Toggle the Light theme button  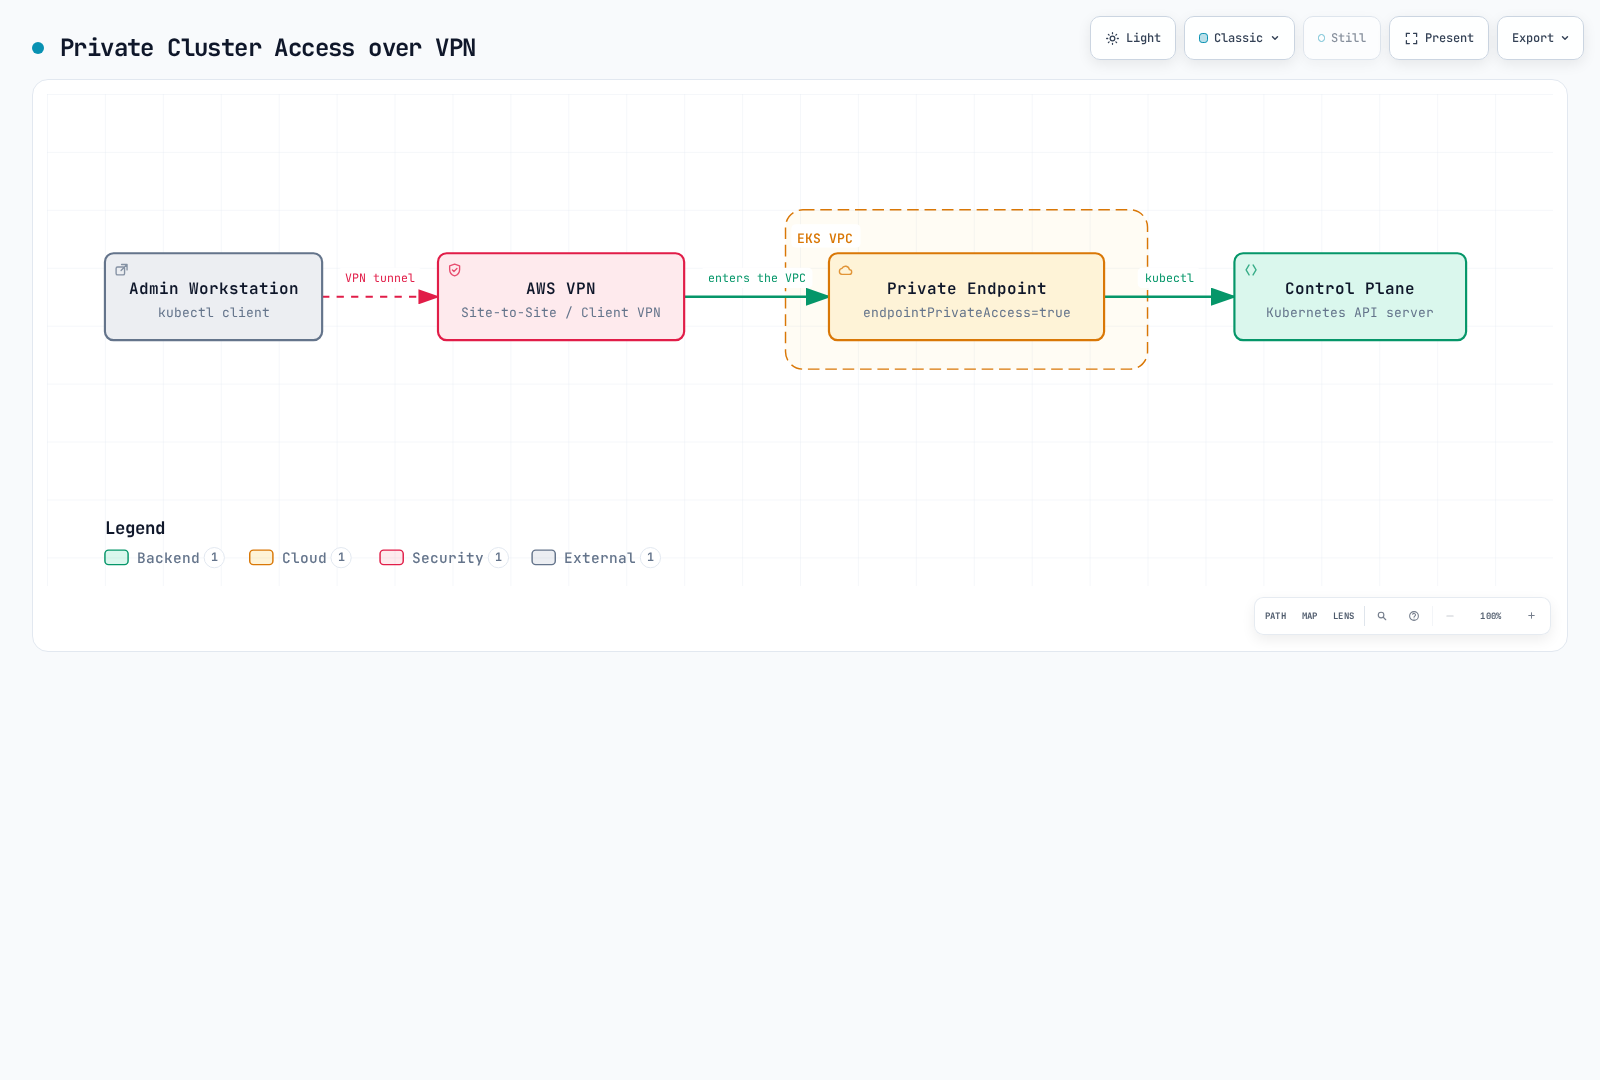click(1133, 38)
